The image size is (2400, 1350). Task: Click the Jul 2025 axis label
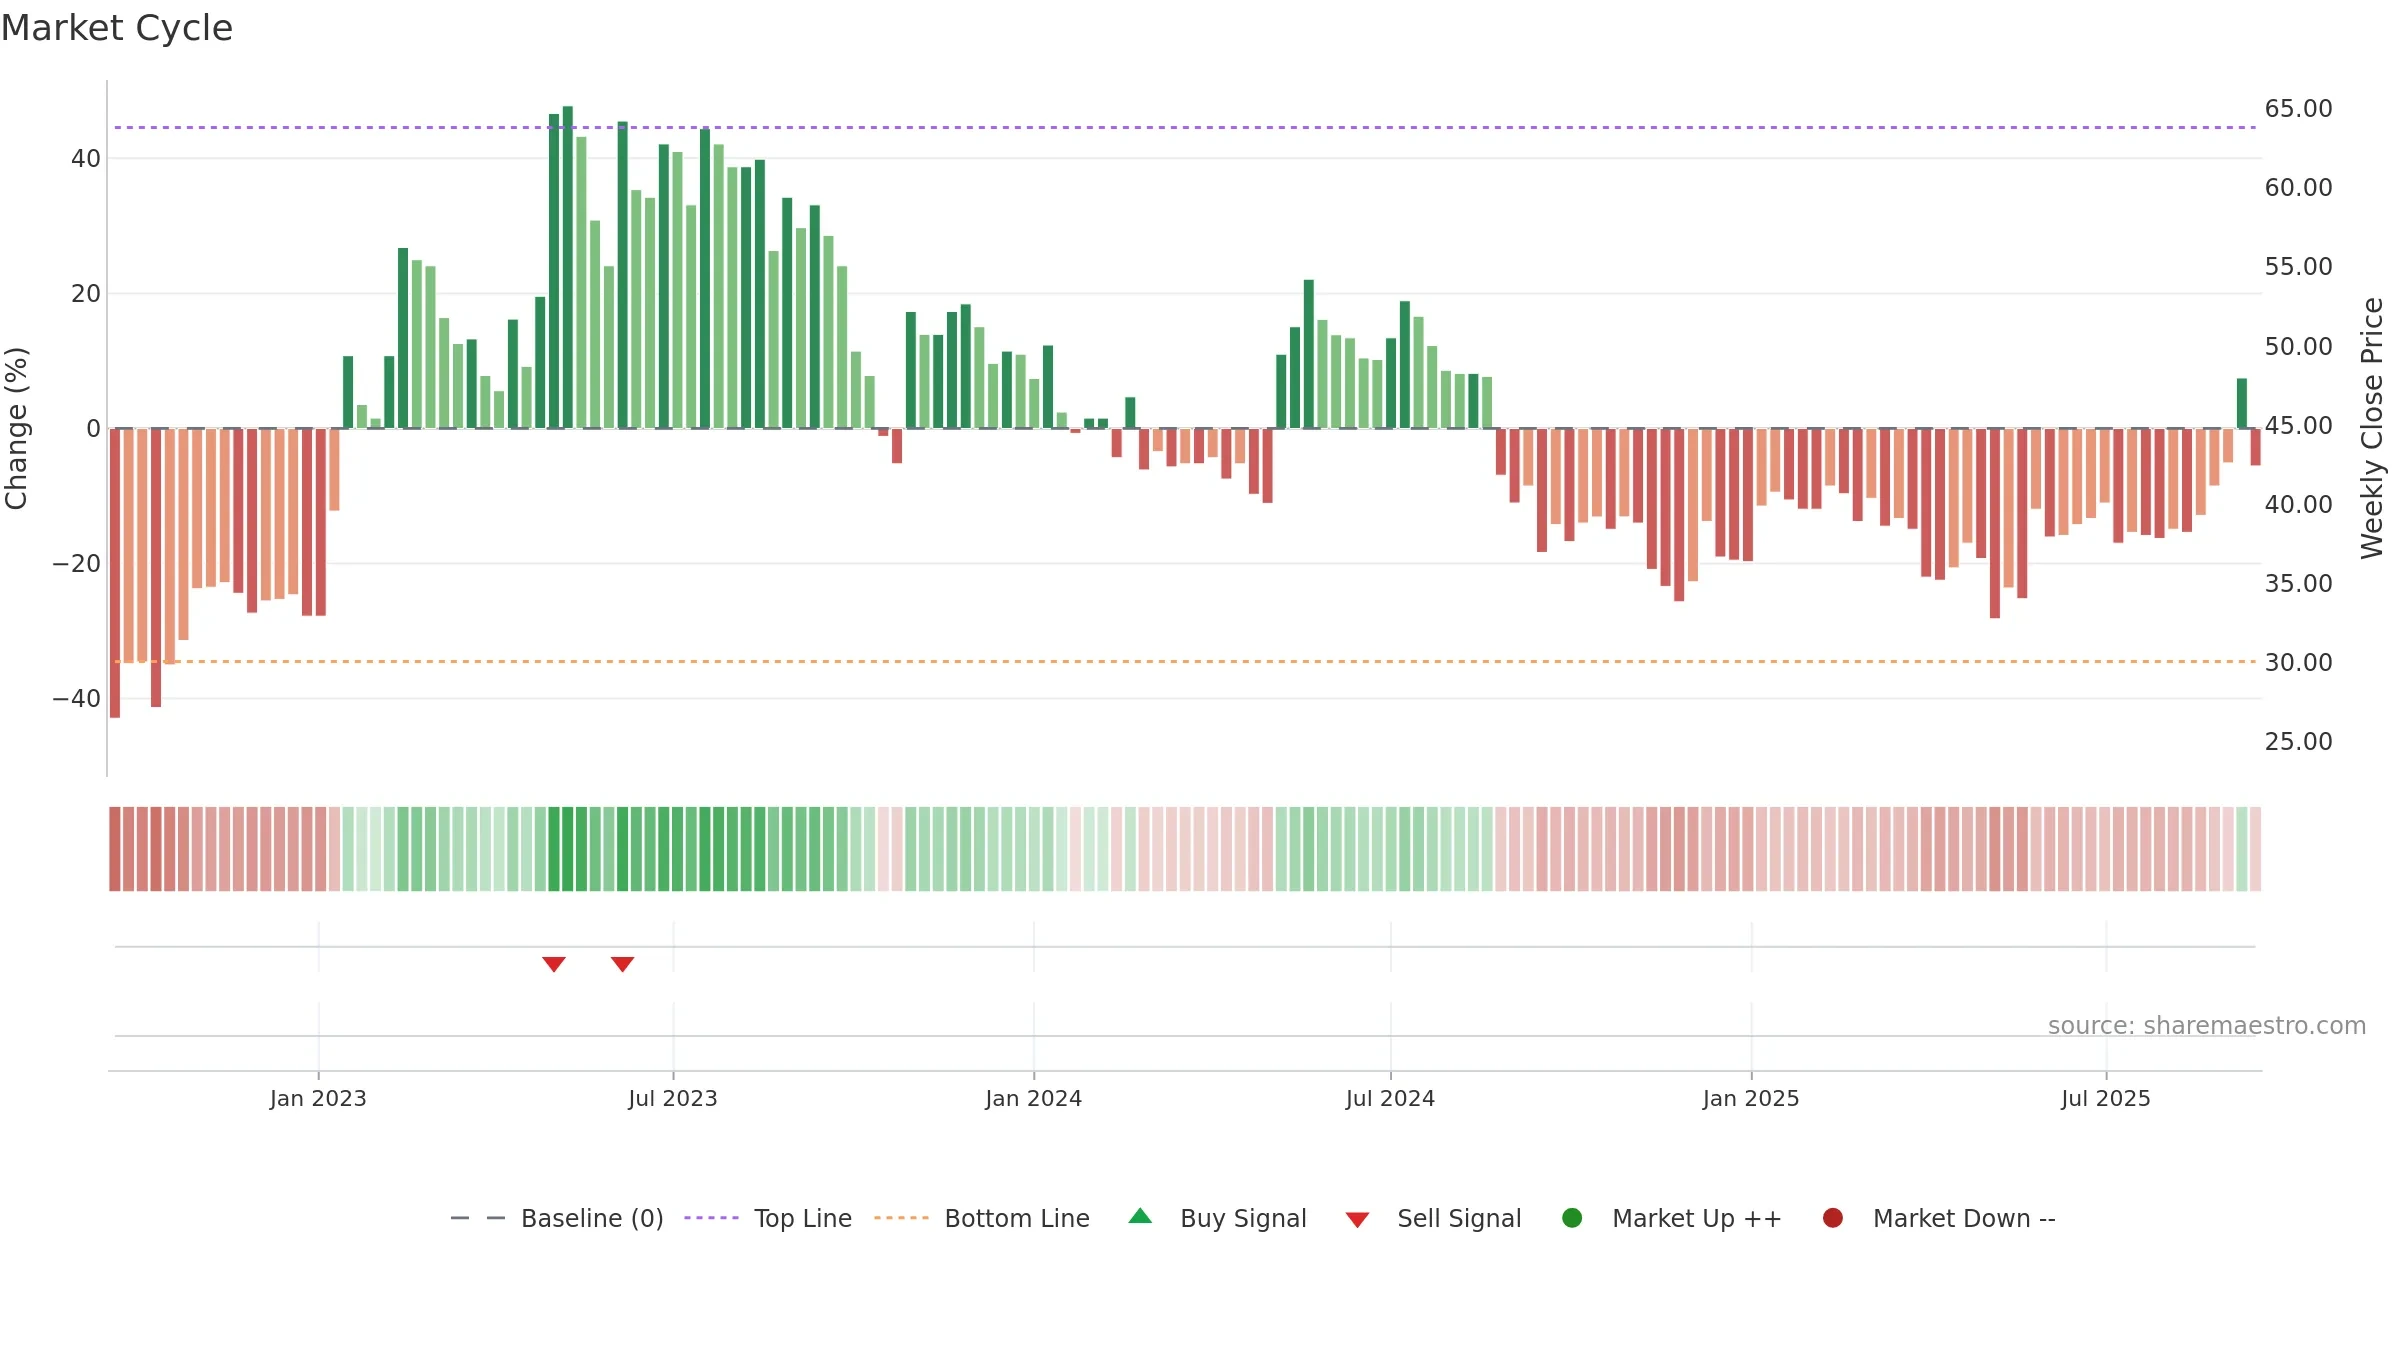[2106, 1099]
